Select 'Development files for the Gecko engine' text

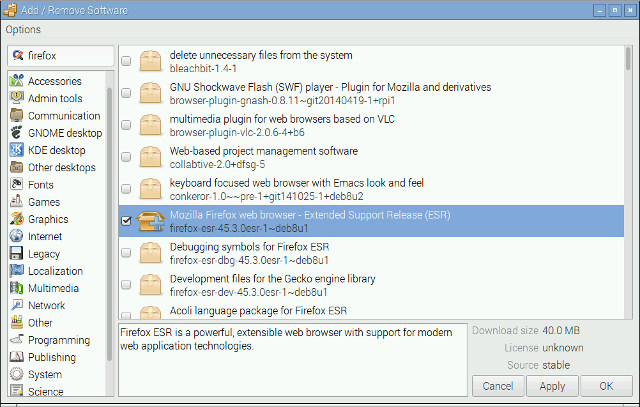pos(273,279)
